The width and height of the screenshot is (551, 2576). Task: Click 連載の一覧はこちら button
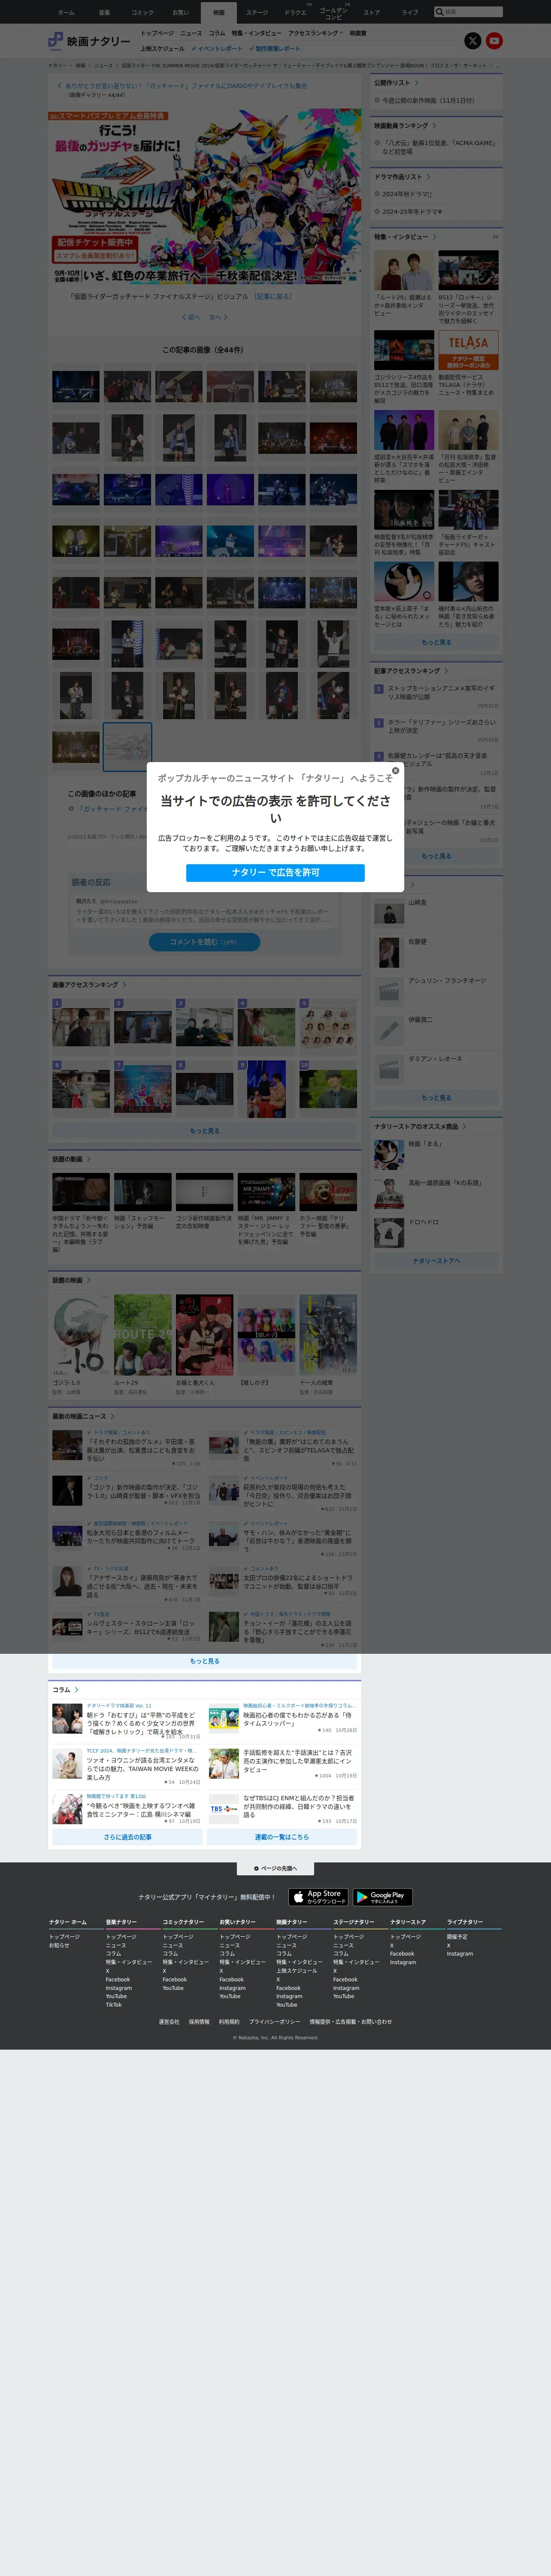tap(282, 1837)
